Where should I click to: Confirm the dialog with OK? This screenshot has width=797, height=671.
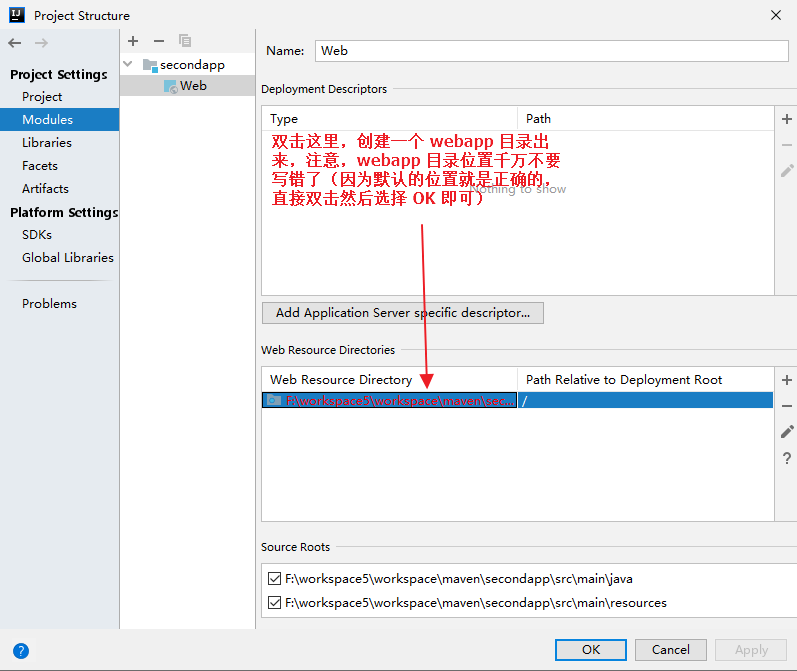click(x=591, y=650)
